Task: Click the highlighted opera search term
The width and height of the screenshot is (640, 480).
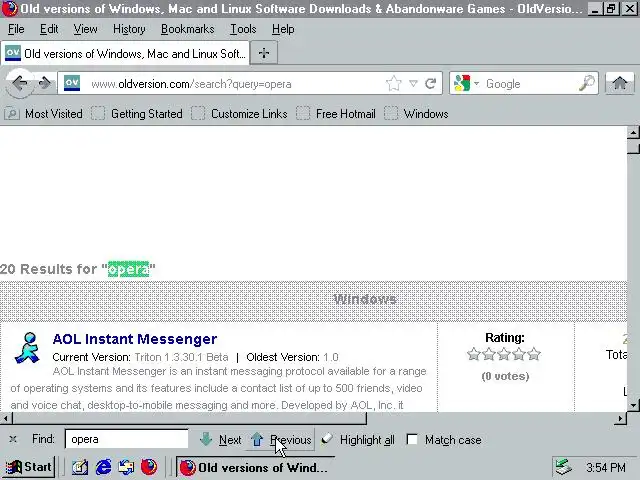Action: [x=128, y=269]
